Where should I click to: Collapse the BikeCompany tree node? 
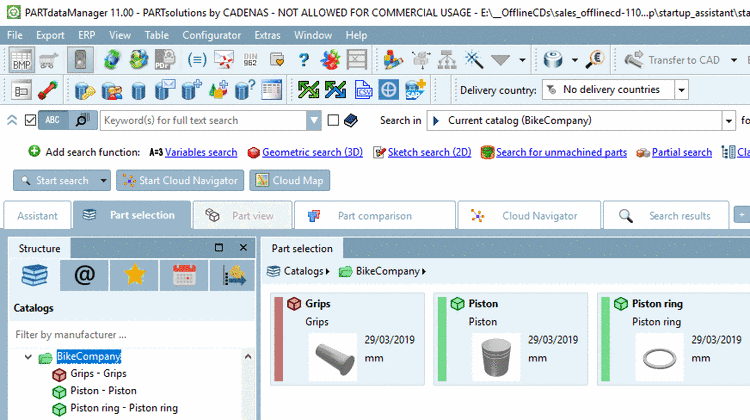coord(28,357)
